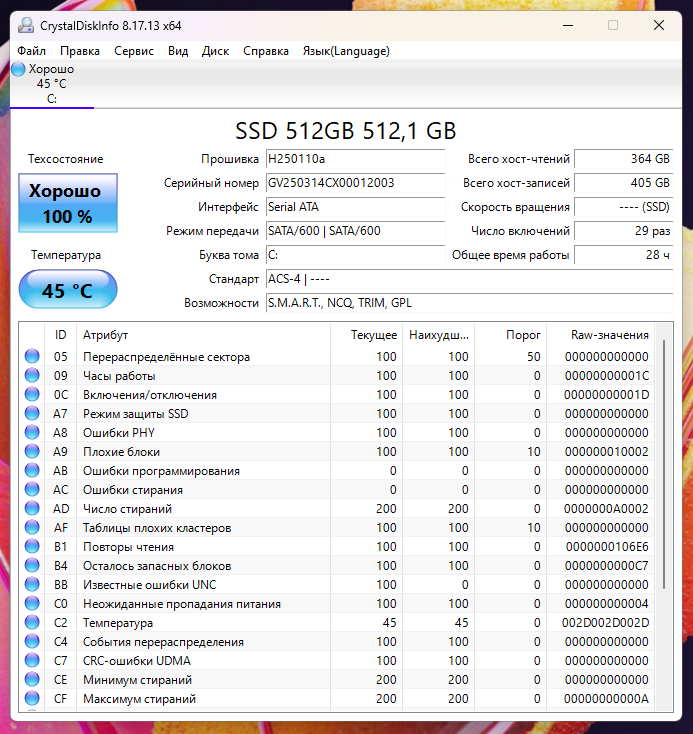This screenshot has height=734, width=693.
Task: Open the Вид menu
Action: [x=178, y=51]
